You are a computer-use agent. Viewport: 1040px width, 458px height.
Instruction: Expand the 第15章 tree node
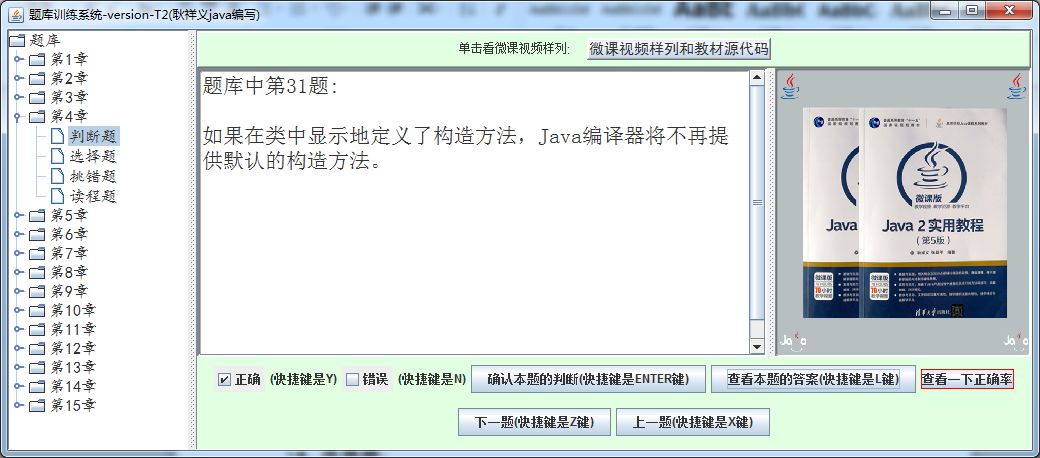[19, 405]
